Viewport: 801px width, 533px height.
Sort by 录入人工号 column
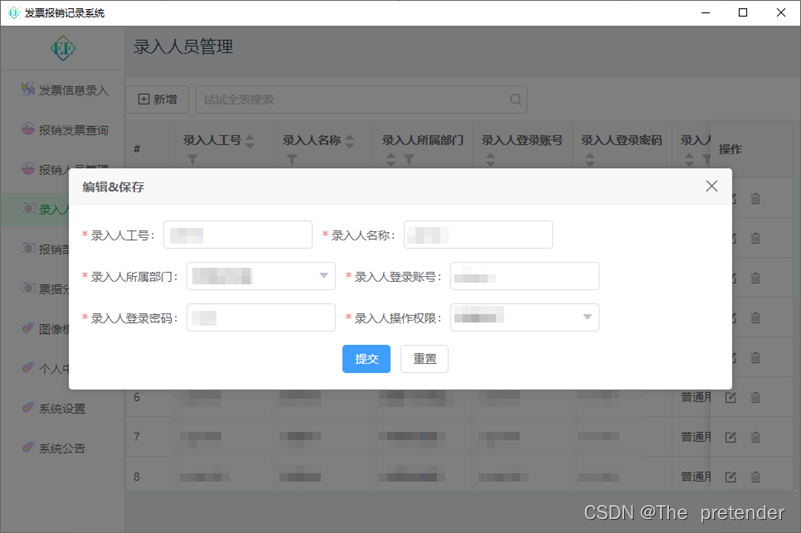pyautogui.click(x=250, y=141)
